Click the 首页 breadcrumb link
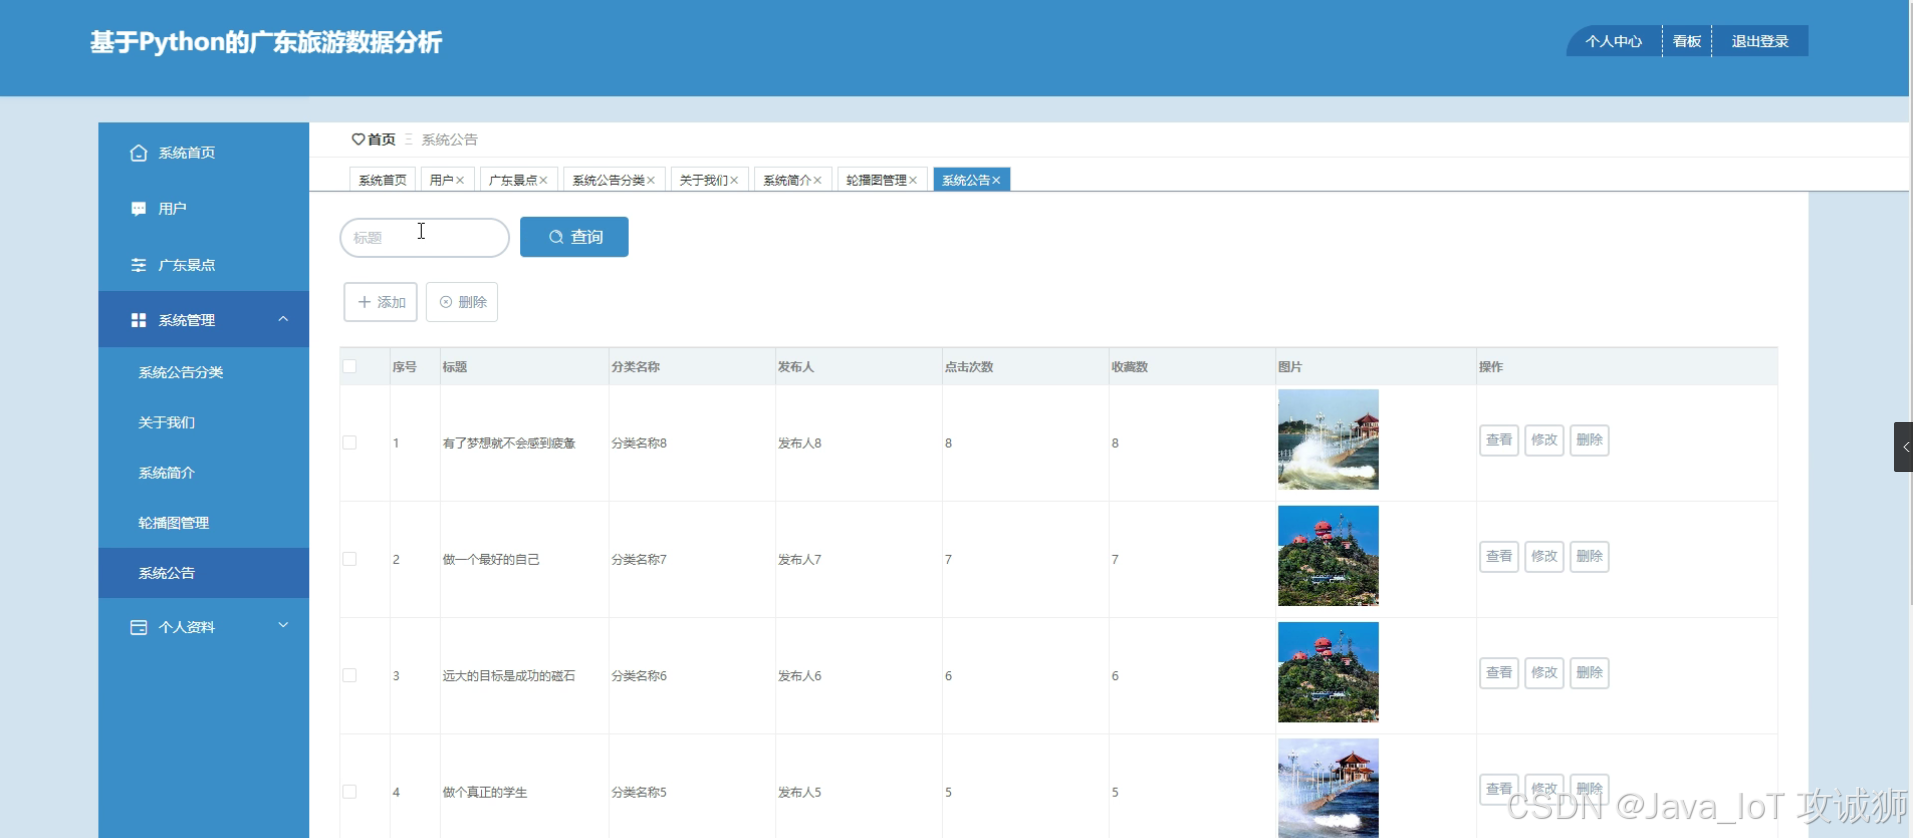The height and width of the screenshot is (838, 1913). pyautogui.click(x=381, y=139)
